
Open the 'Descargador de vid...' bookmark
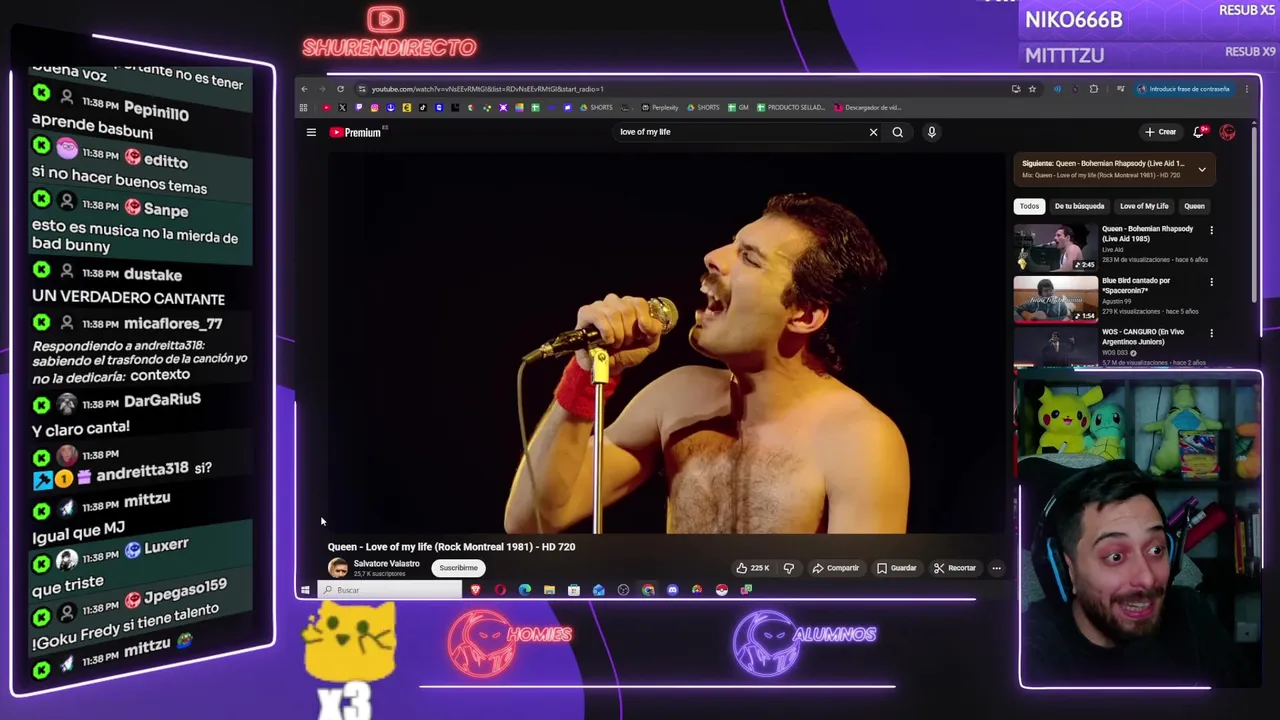[x=868, y=108]
